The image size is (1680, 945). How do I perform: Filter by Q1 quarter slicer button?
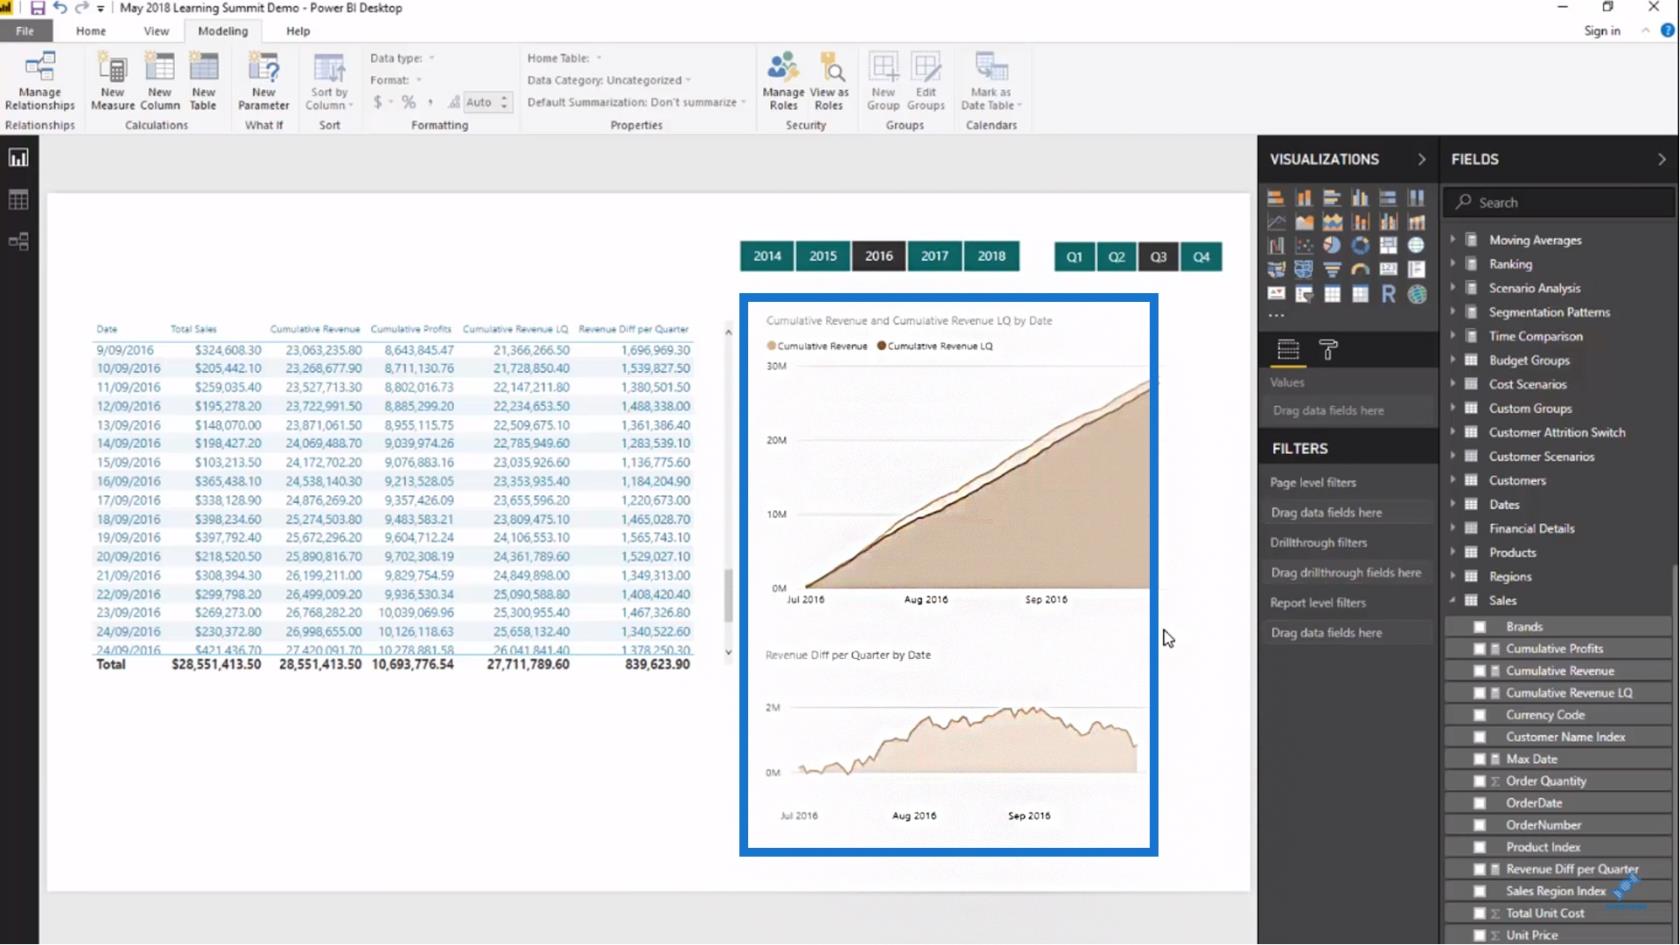pyautogui.click(x=1074, y=257)
